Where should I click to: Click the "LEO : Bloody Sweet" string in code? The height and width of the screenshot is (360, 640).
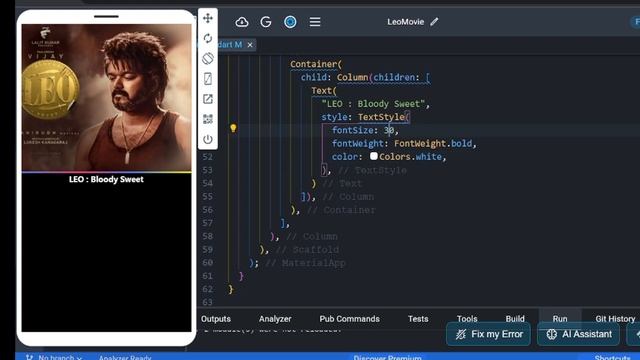click(x=373, y=104)
